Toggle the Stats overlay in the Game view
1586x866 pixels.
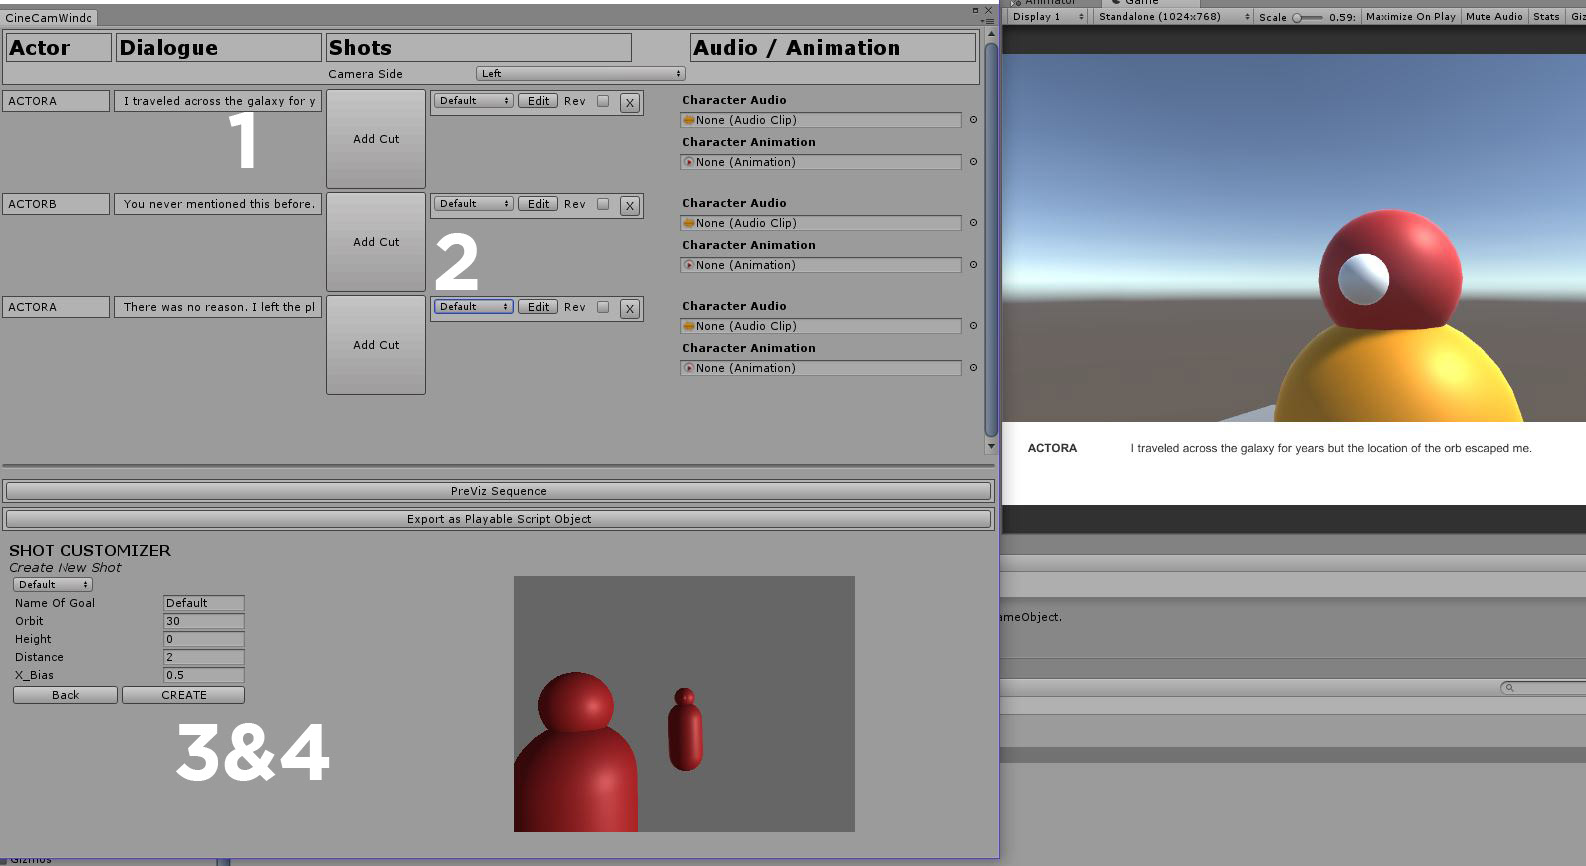1546,17
